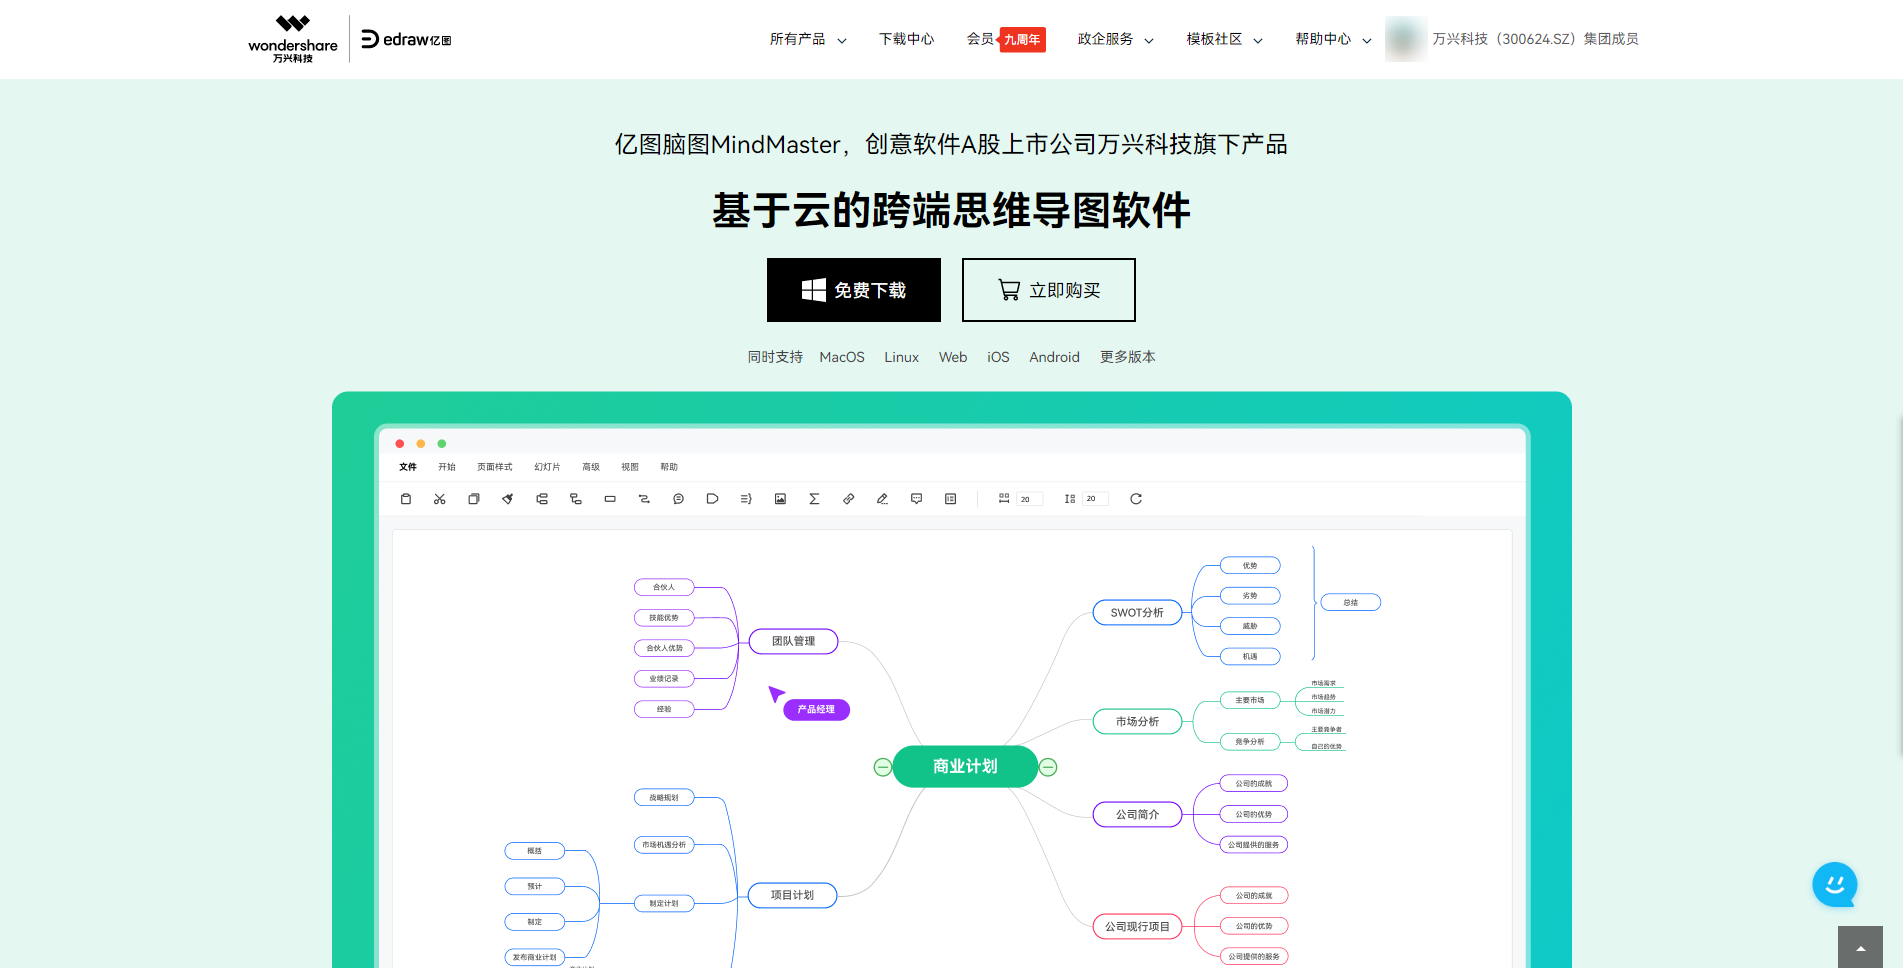Click the Refresh/Sync icon in the toolbar

coord(1136,498)
